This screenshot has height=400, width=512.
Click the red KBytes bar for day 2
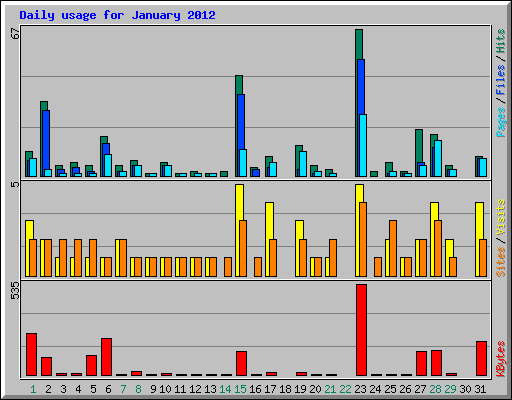click(46, 366)
